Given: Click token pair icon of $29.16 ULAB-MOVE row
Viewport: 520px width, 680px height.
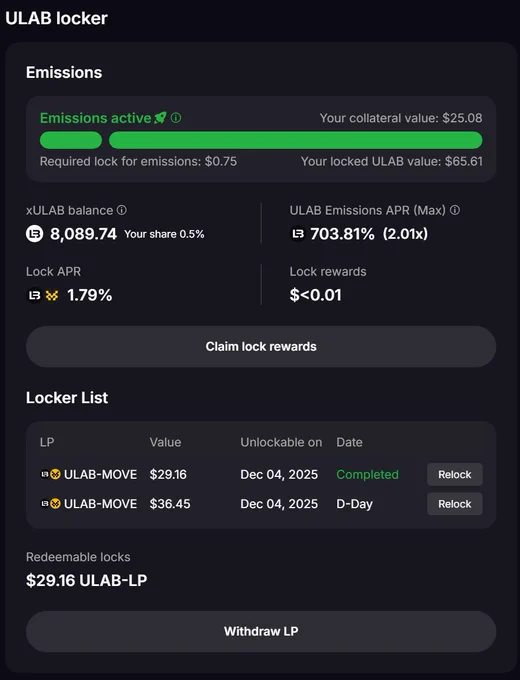Looking at the screenshot, I should click(x=51, y=474).
